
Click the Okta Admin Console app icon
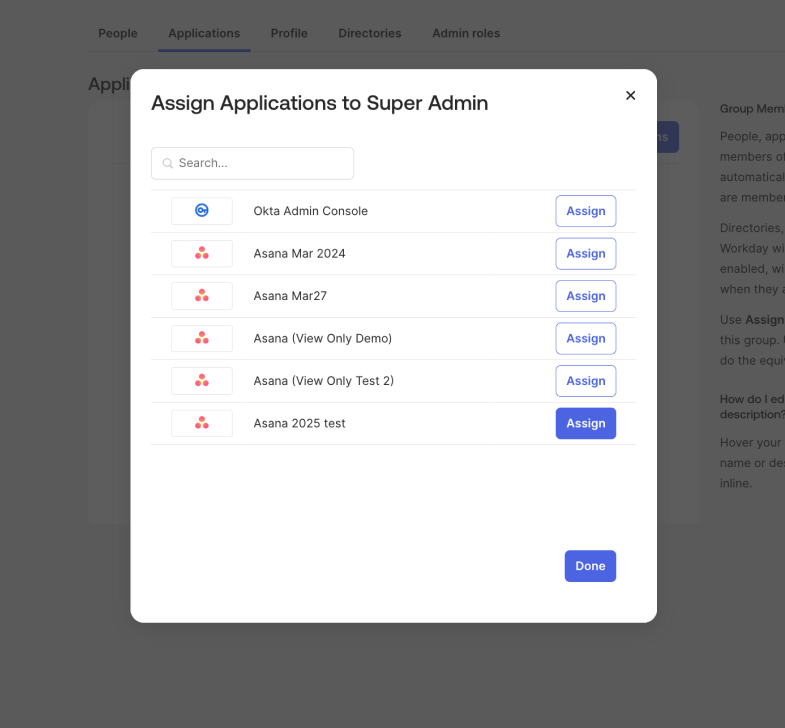pyautogui.click(x=202, y=211)
